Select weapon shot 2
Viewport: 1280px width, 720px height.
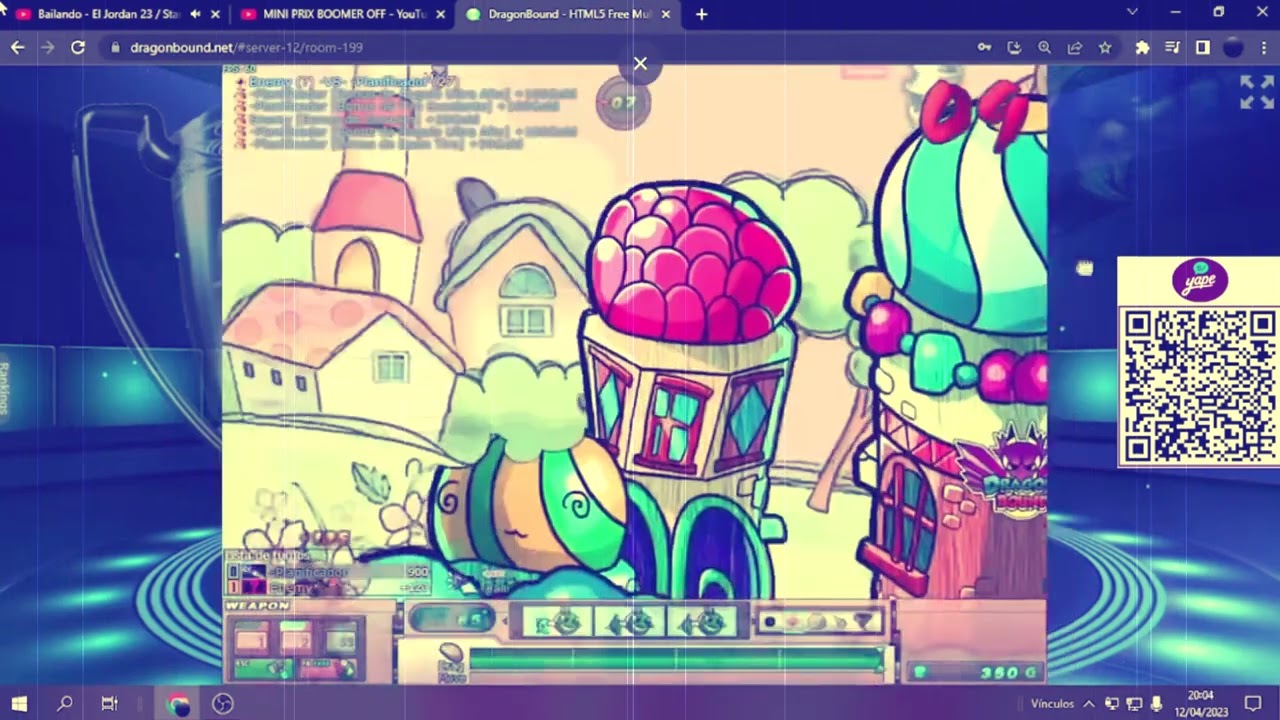pyautogui.click(x=295, y=639)
